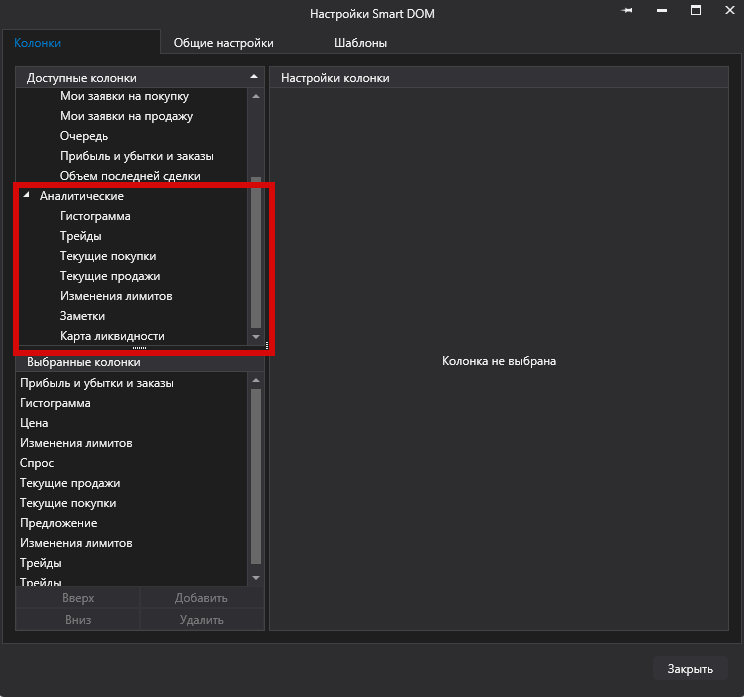Collapse the Доступные колонки panel arrow
Screen dimensions: 744x697
click(254, 76)
